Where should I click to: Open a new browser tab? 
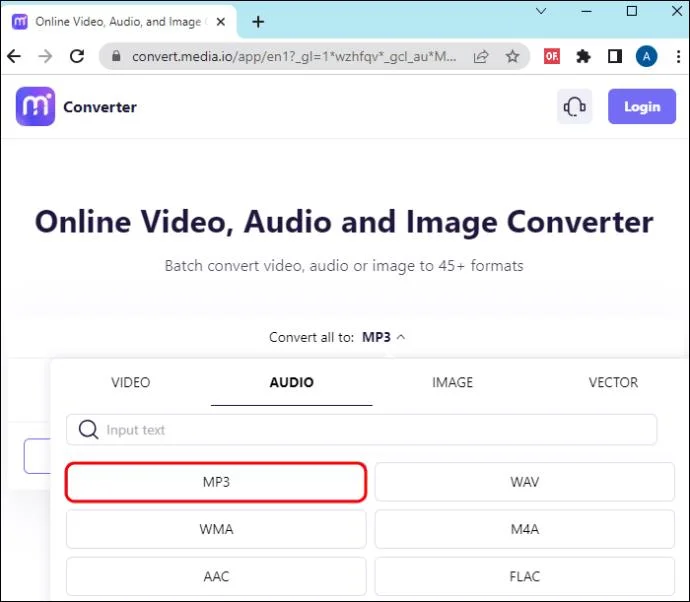click(x=258, y=22)
